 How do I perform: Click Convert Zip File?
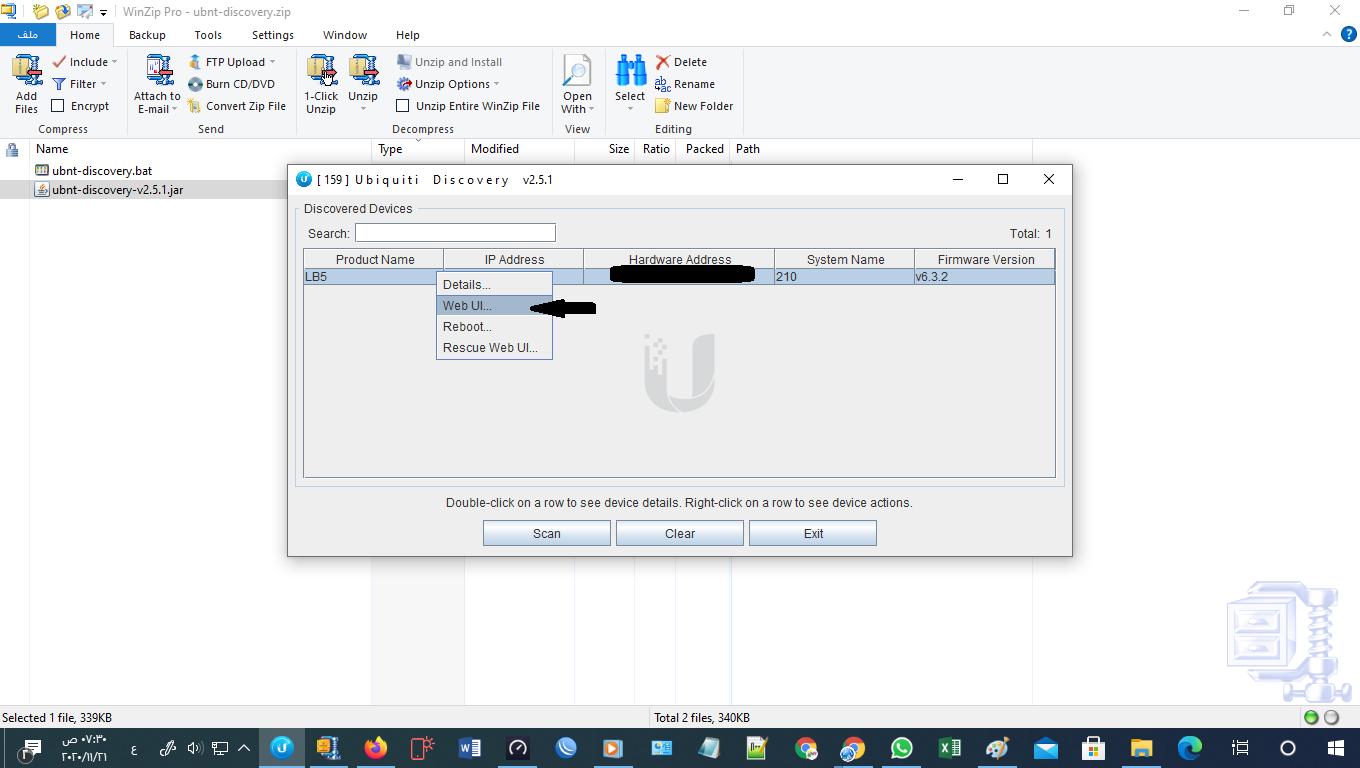coord(236,106)
